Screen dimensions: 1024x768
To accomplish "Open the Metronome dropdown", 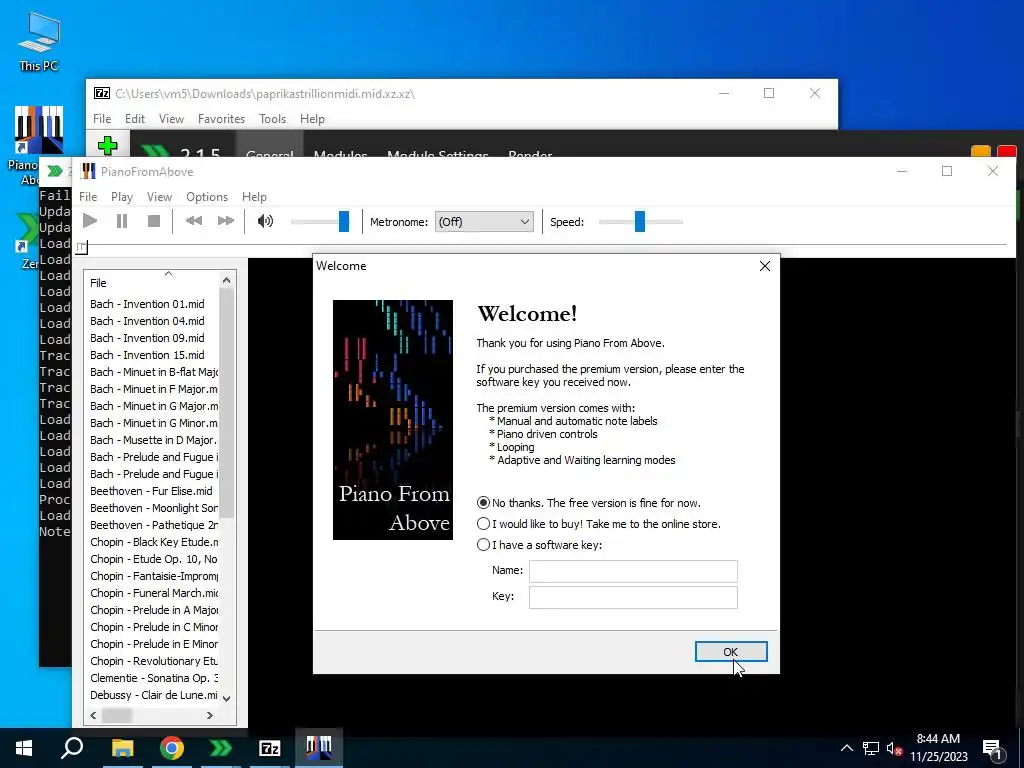I will [484, 222].
